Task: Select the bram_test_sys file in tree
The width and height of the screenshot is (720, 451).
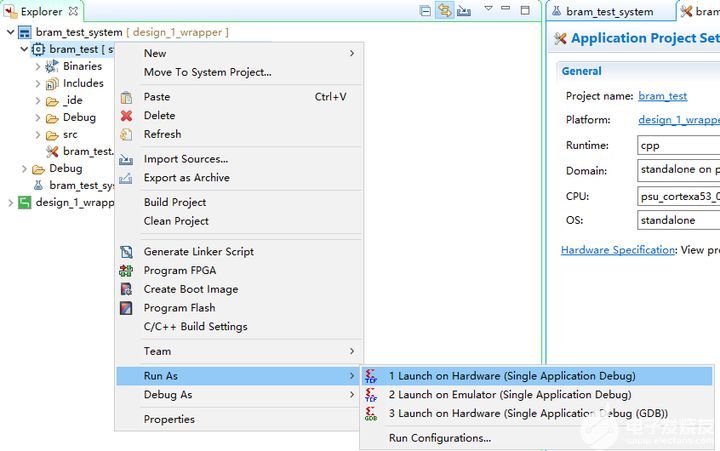Action: click(81, 186)
